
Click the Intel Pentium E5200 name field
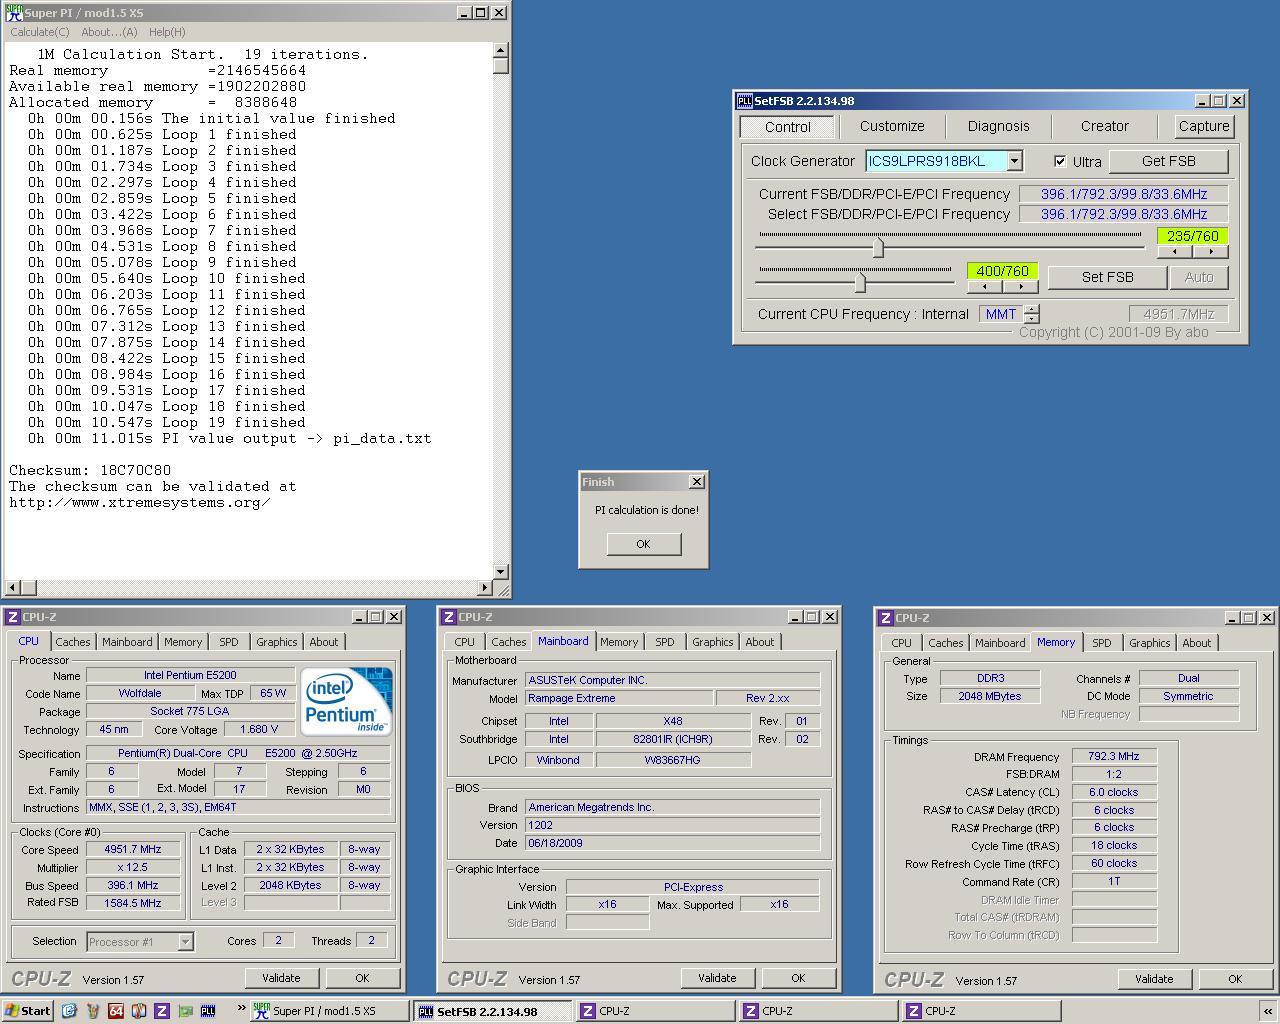pyautogui.click(x=190, y=675)
